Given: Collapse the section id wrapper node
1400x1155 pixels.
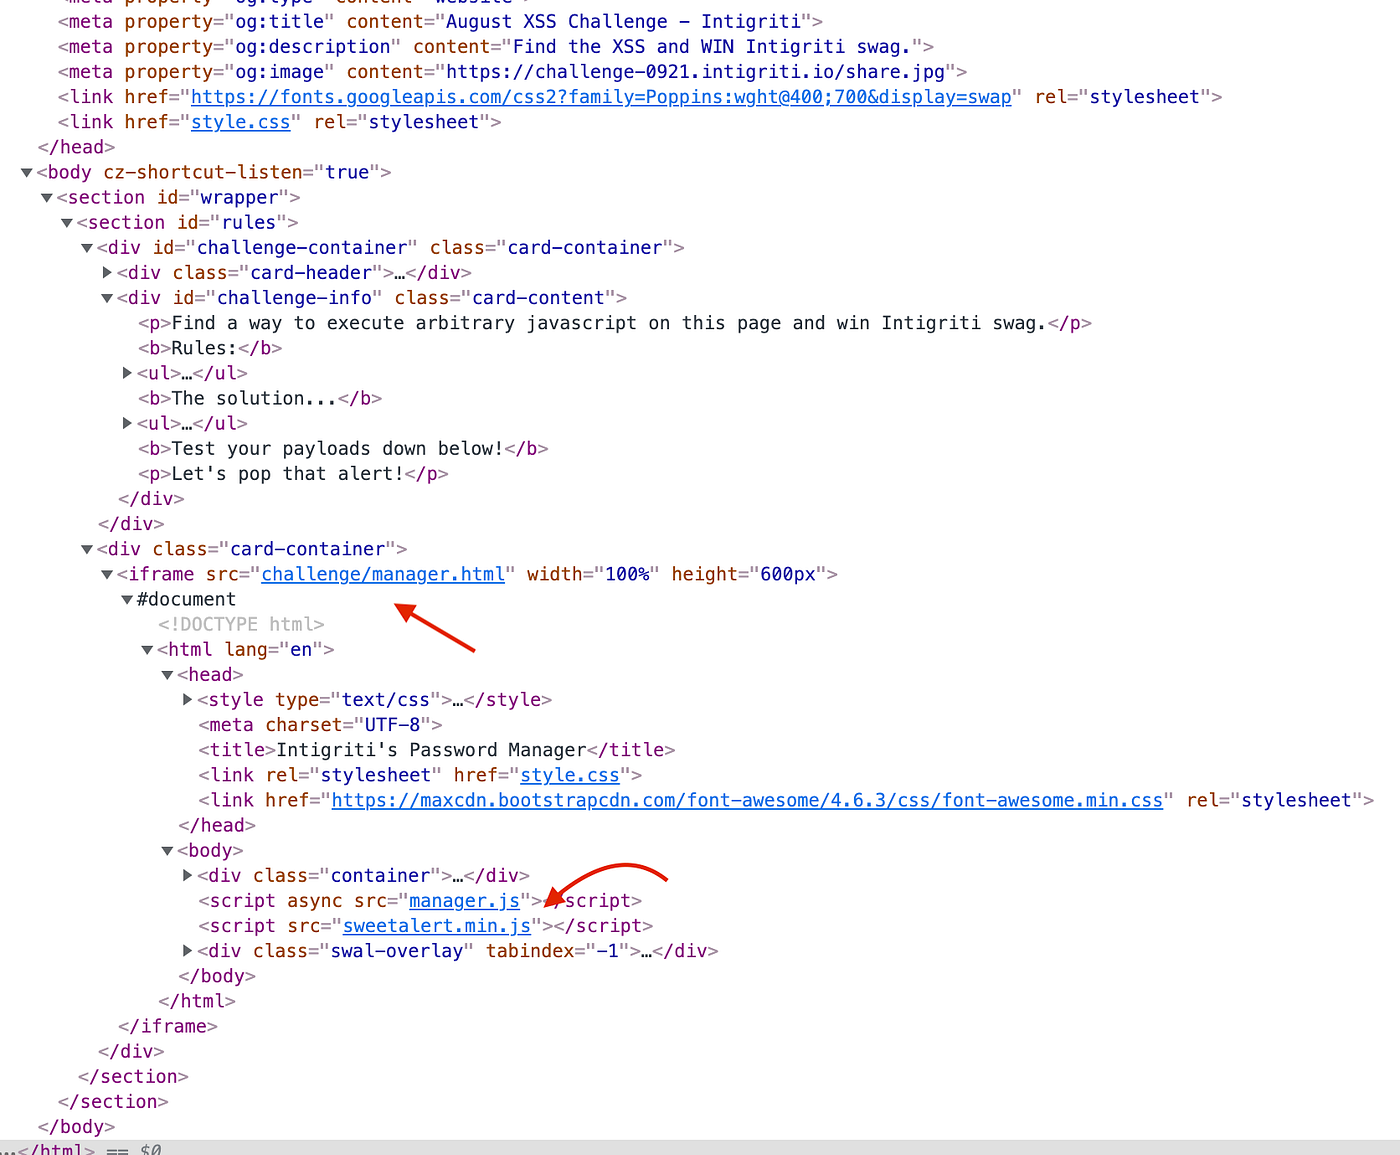Looking at the screenshot, I should click(47, 198).
